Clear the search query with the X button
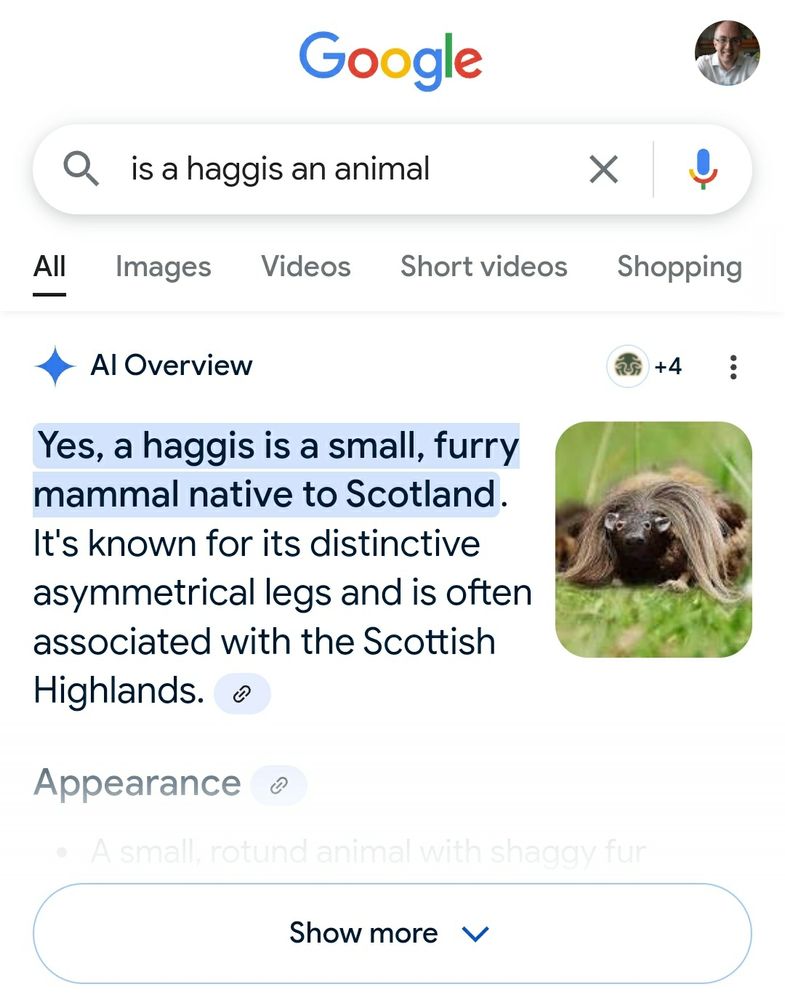 click(603, 169)
